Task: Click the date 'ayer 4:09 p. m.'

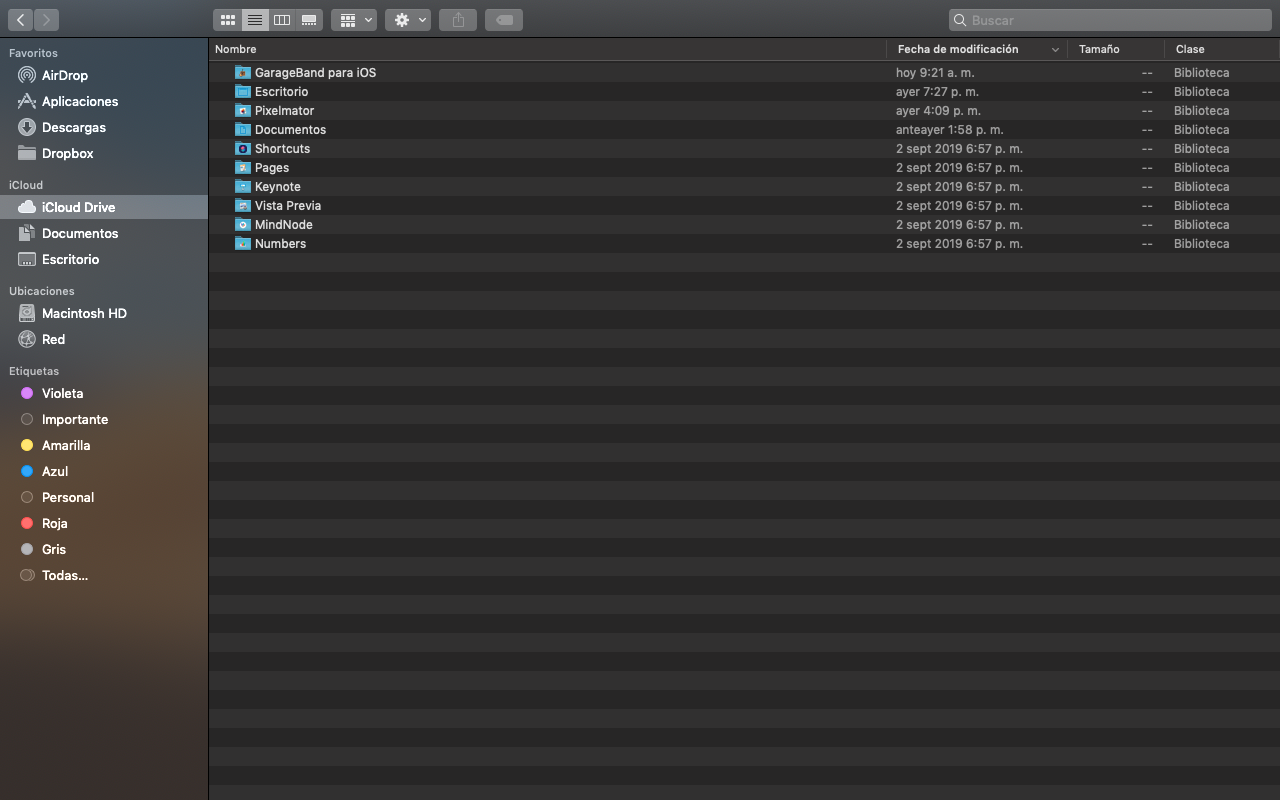Action: [x=938, y=111]
